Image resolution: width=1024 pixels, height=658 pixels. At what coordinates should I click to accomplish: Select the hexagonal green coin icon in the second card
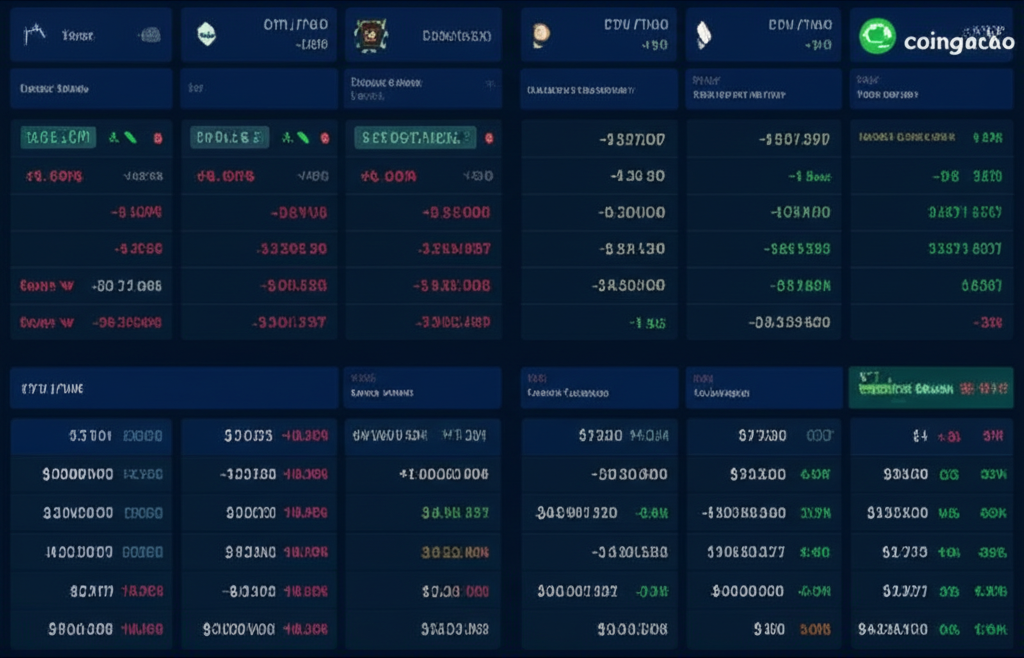[x=206, y=34]
